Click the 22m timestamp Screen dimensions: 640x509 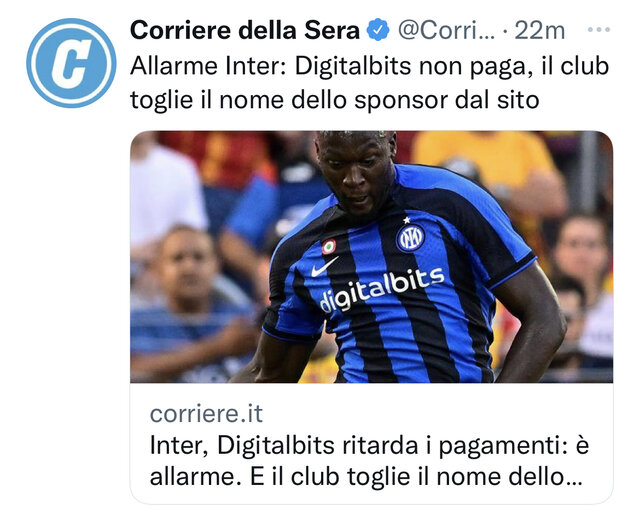pyautogui.click(x=540, y=31)
